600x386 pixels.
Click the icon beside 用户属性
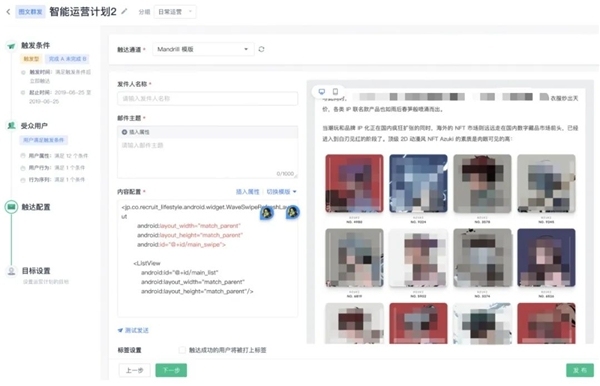click(23, 156)
